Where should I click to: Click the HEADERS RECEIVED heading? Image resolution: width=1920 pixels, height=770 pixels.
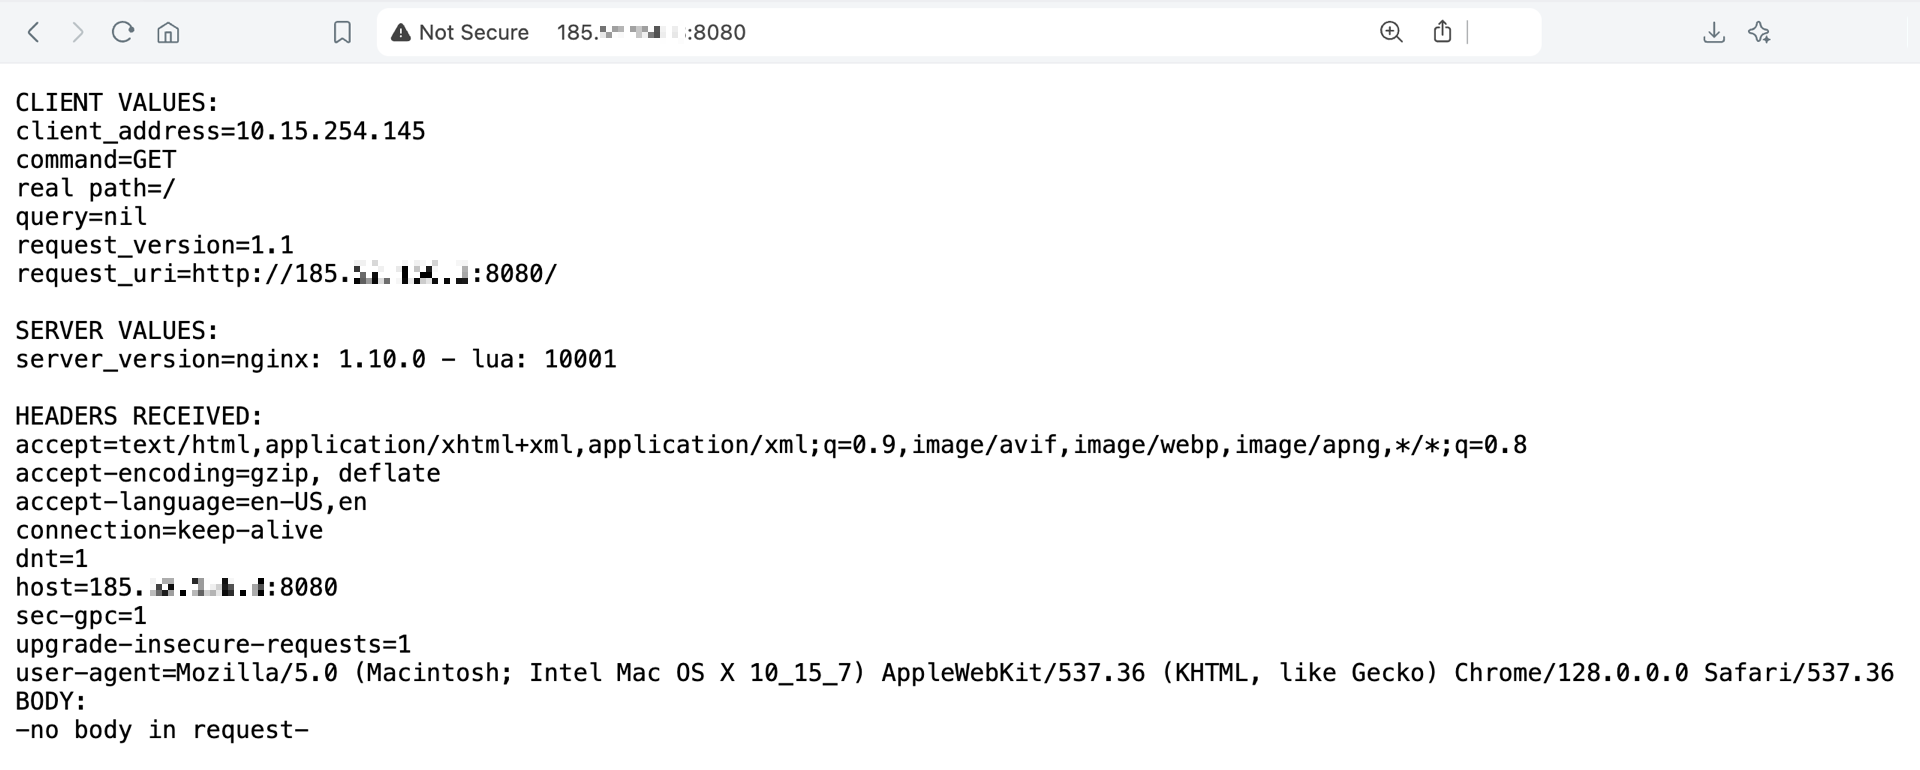pos(139,416)
